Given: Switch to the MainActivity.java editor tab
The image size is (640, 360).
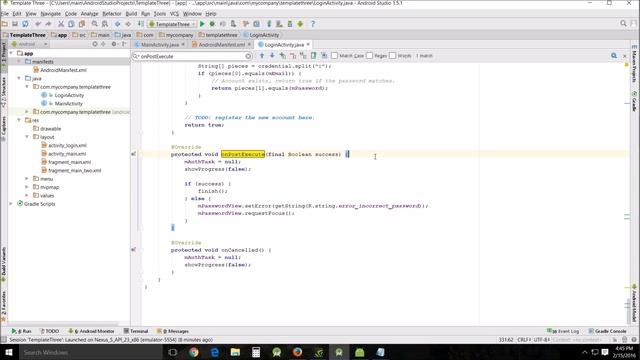Looking at the screenshot, I should (x=159, y=44).
